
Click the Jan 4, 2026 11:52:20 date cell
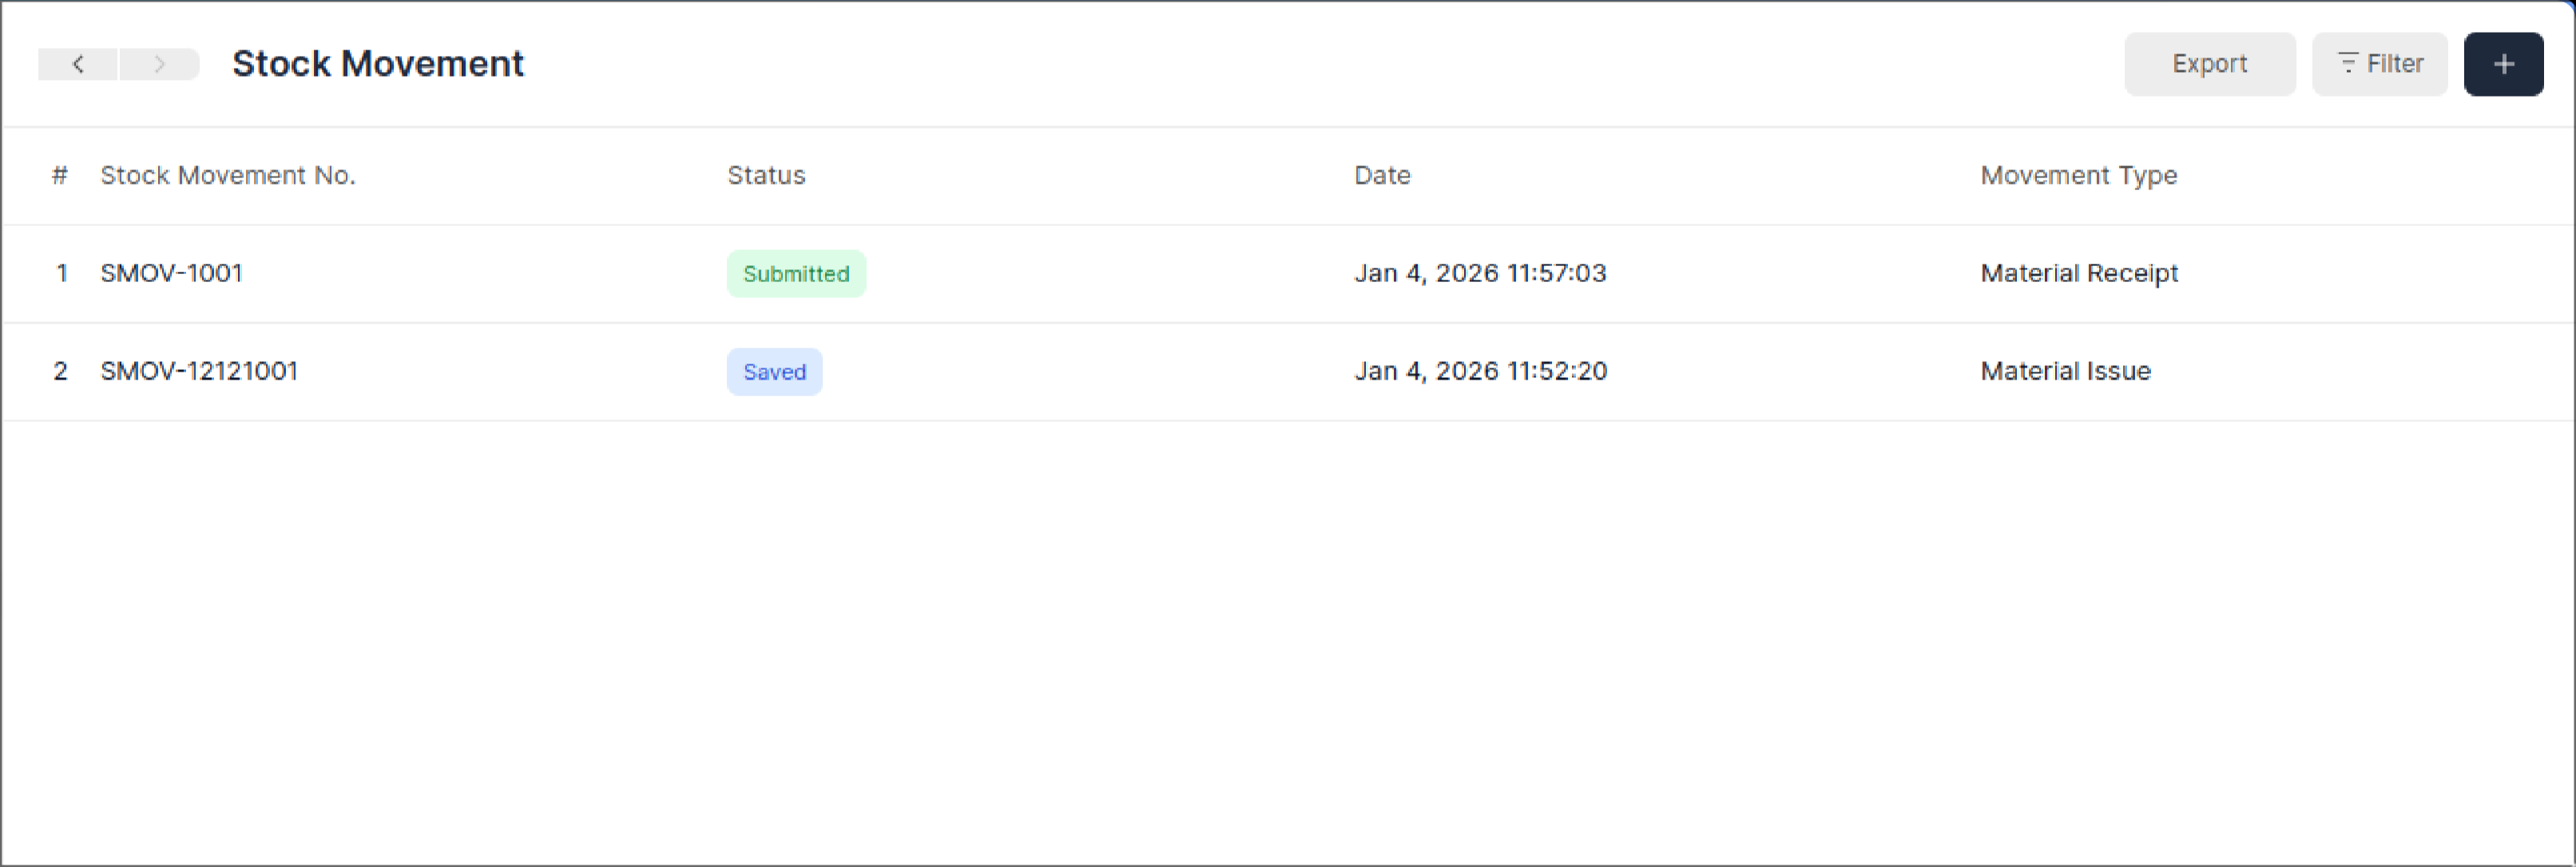1479,371
